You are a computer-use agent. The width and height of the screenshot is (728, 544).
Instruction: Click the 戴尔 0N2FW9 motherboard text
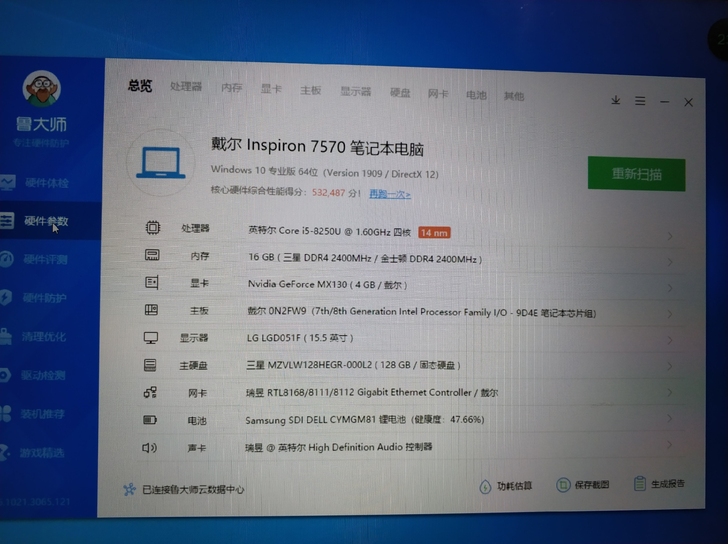(422, 312)
